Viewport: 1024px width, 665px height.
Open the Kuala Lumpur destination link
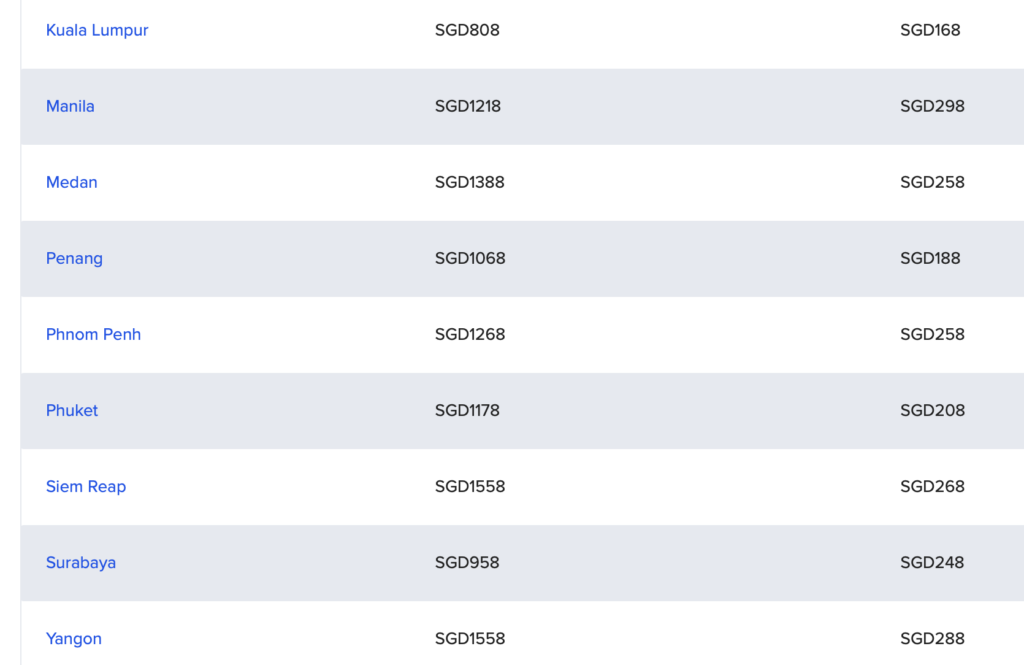coord(97,30)
